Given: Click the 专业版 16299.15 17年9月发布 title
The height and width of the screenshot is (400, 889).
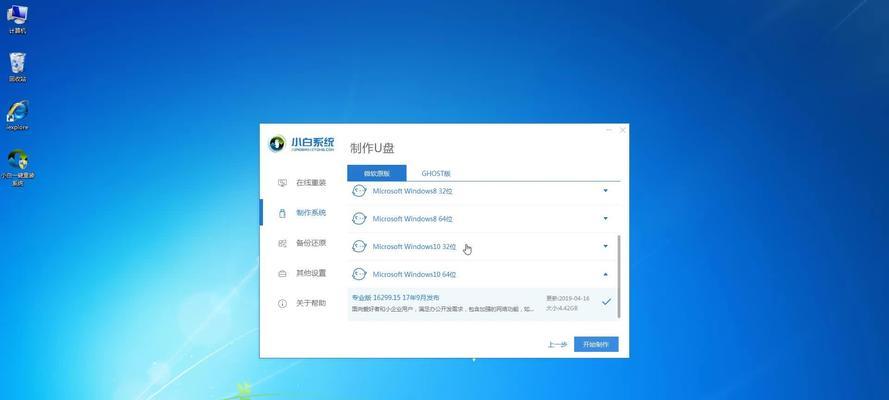Looking at the screenshot, I should click(x=395, y=297).
